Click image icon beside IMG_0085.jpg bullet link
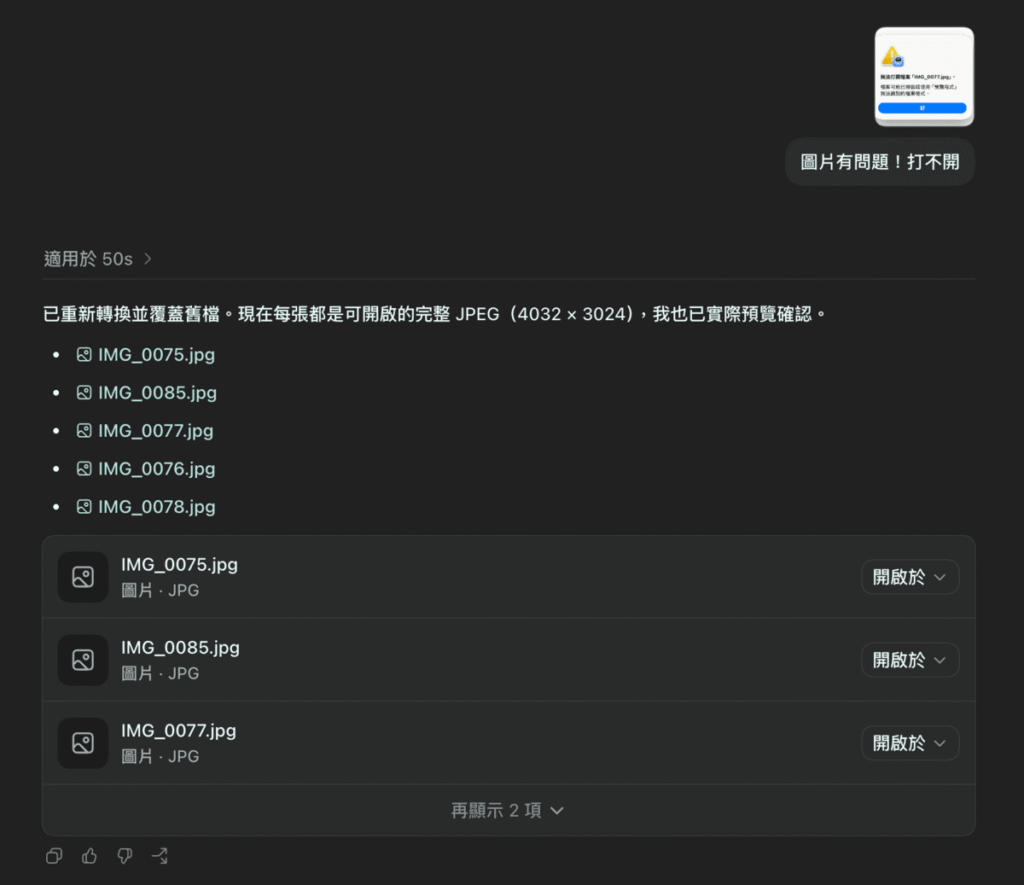This screenshot has width=1024, height=885. [x=84, y=393]
